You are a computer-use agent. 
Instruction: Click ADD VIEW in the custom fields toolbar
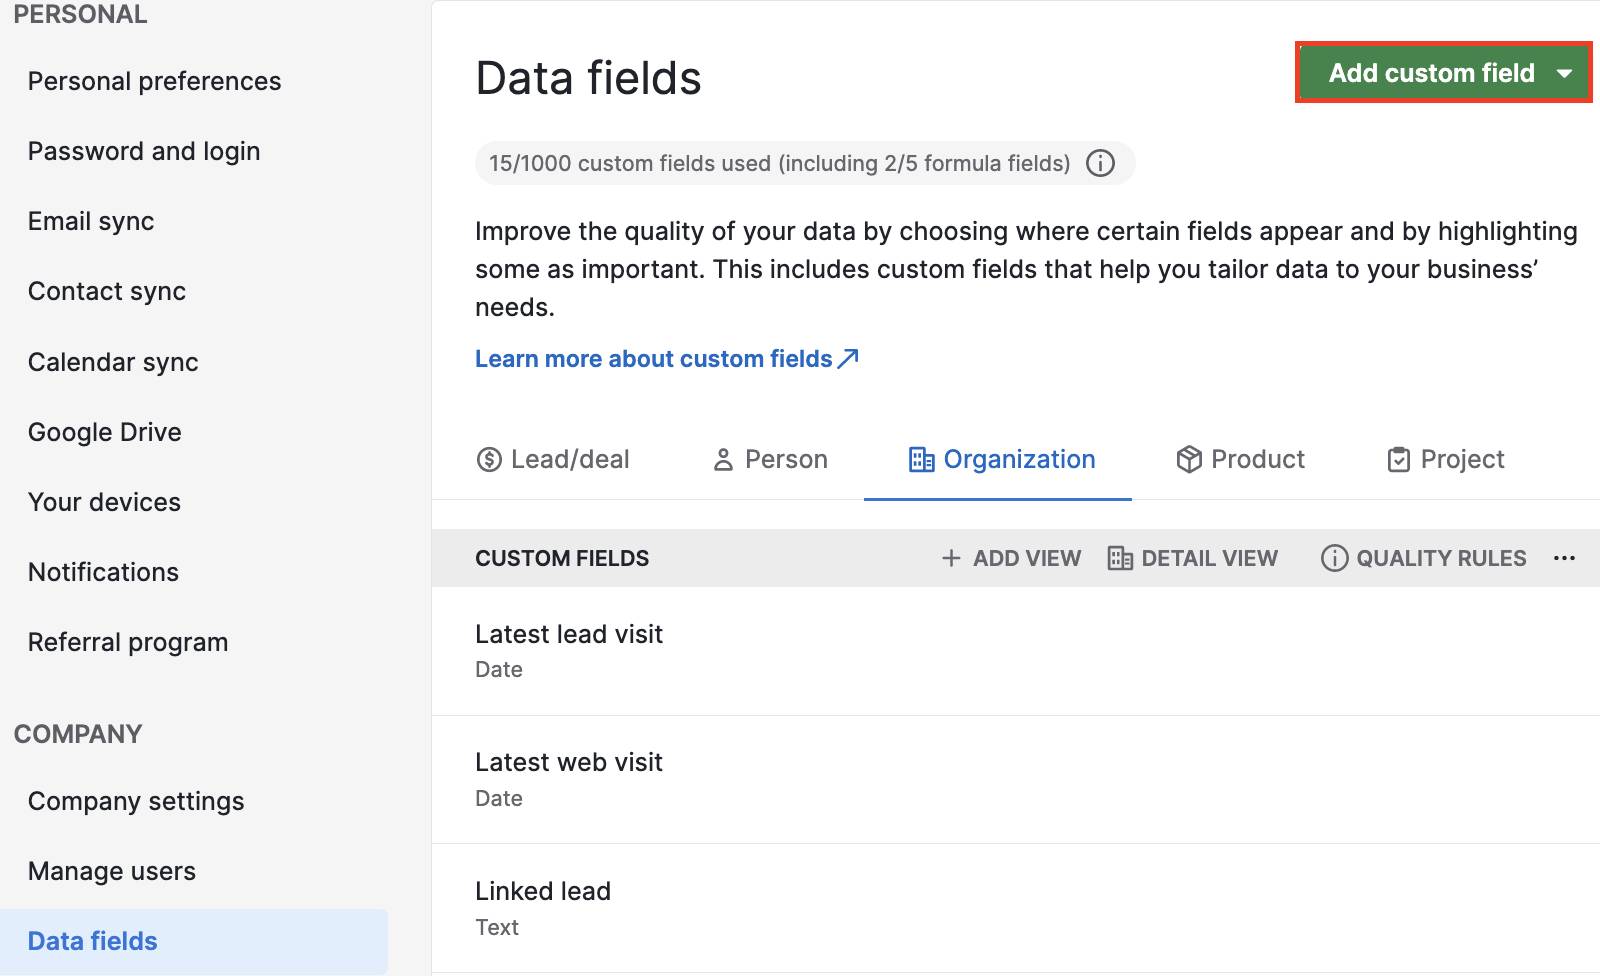point(1011,558)
